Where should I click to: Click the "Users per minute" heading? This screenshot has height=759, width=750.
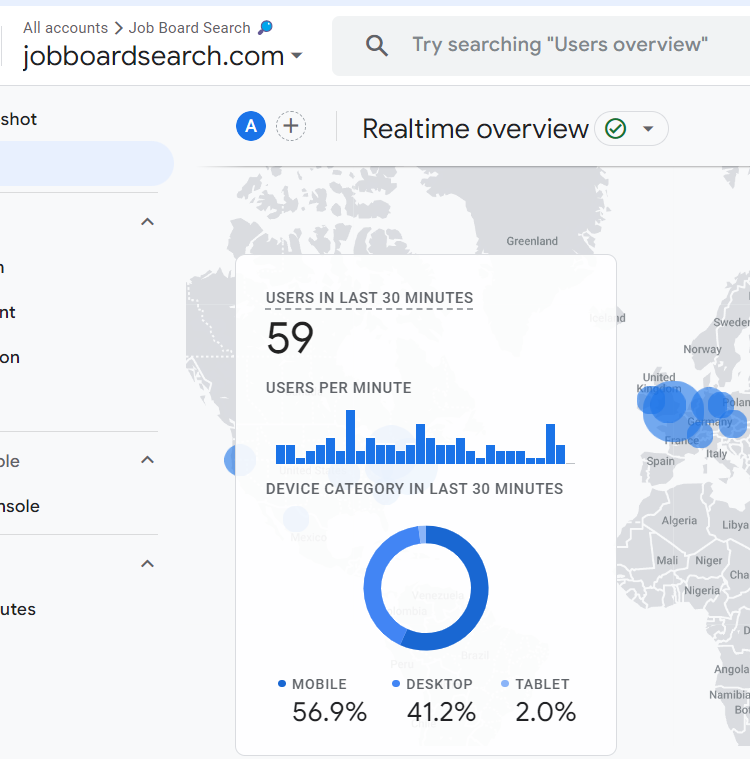(x=338, y=388)
